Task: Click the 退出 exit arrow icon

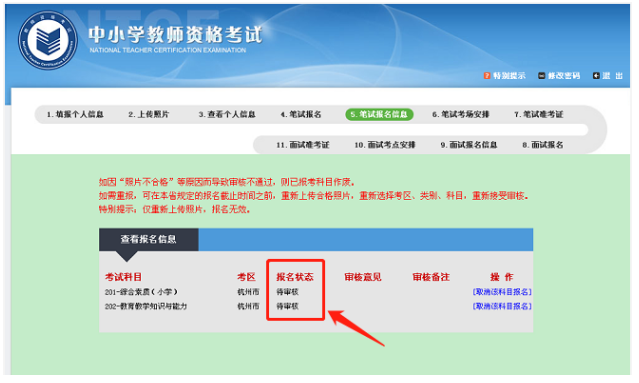Action: point(596,76)
